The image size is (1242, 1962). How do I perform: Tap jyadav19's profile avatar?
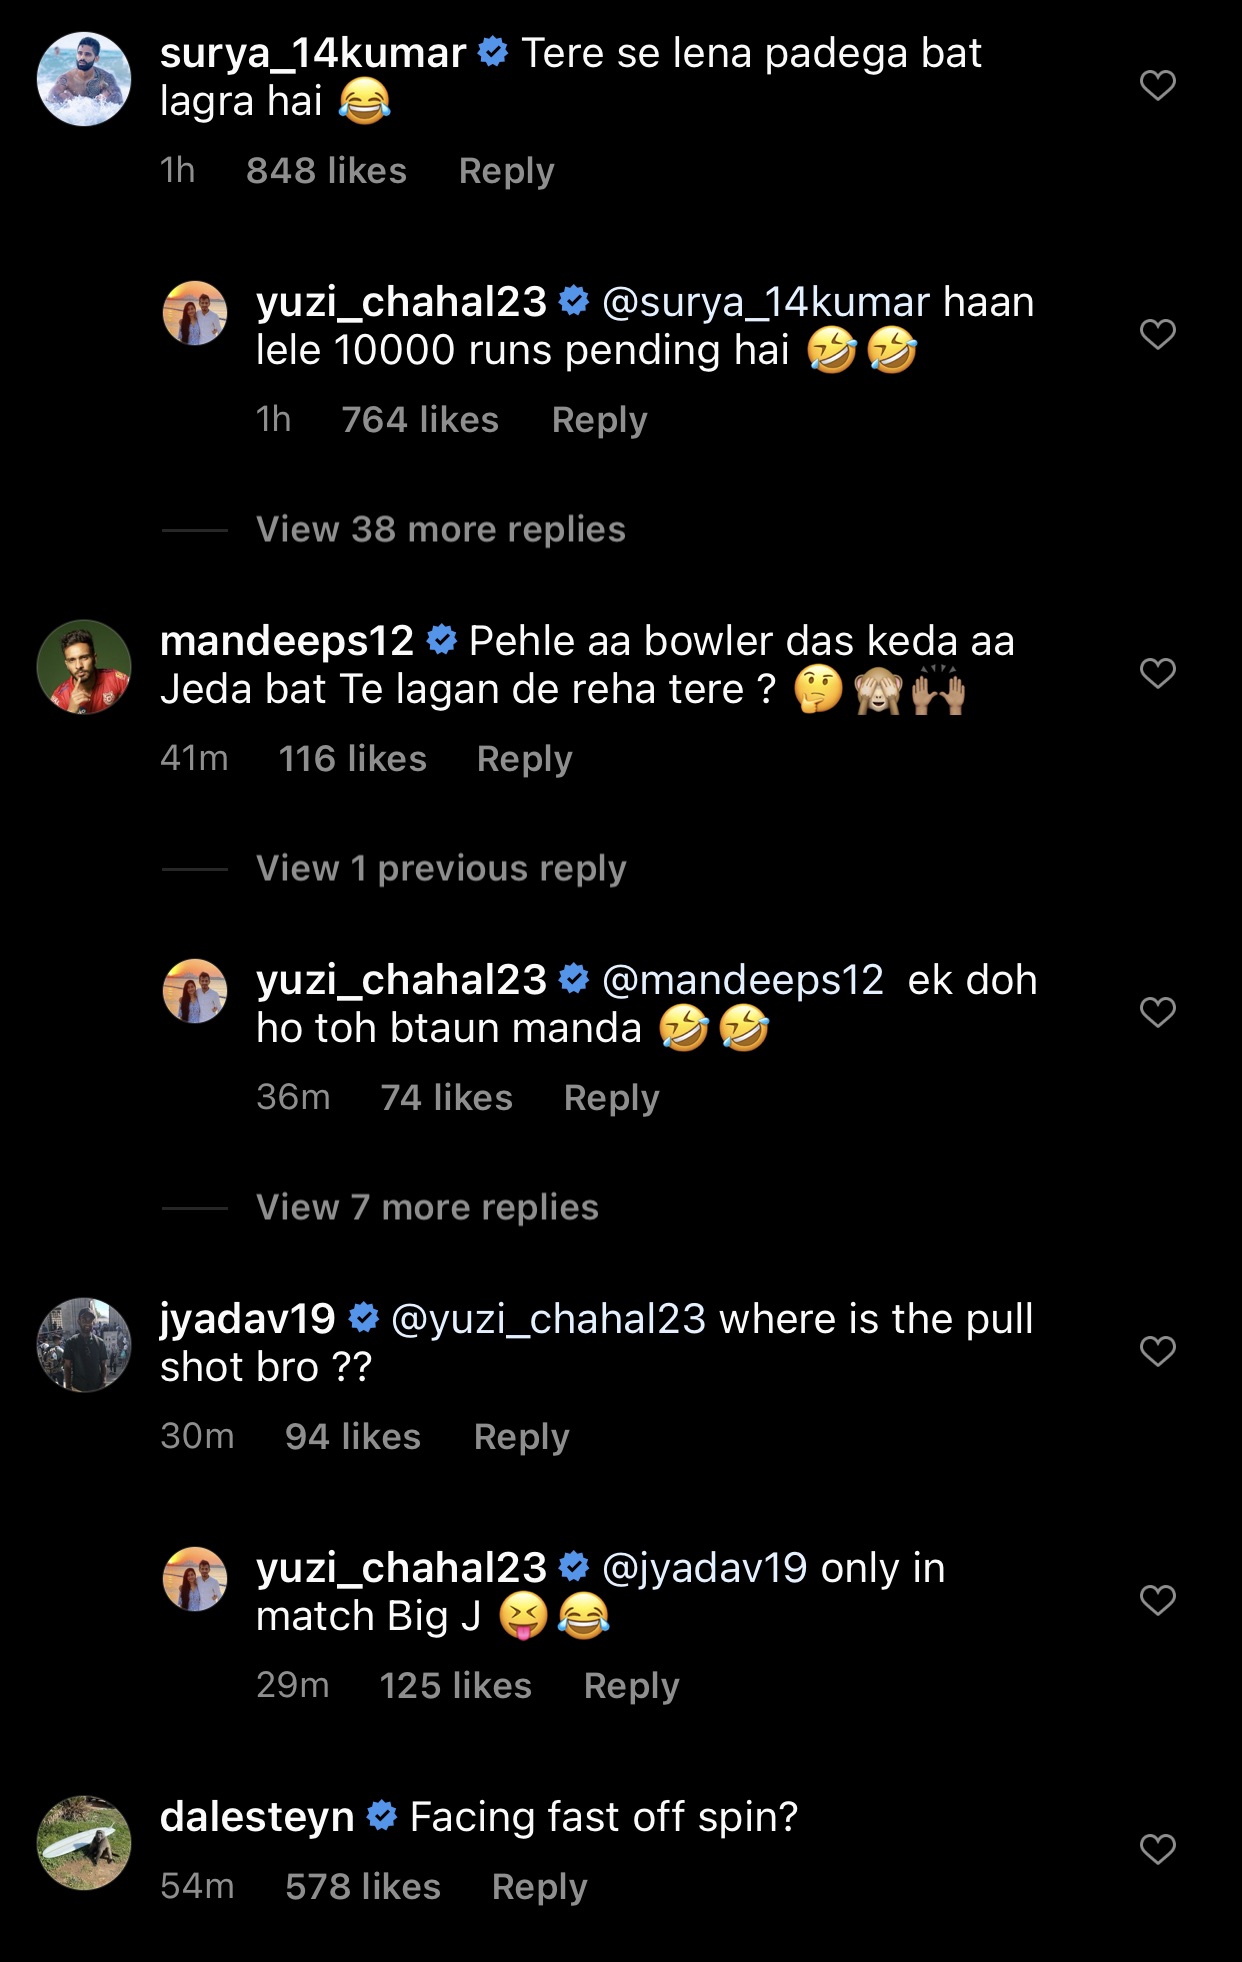[84, 1345]
